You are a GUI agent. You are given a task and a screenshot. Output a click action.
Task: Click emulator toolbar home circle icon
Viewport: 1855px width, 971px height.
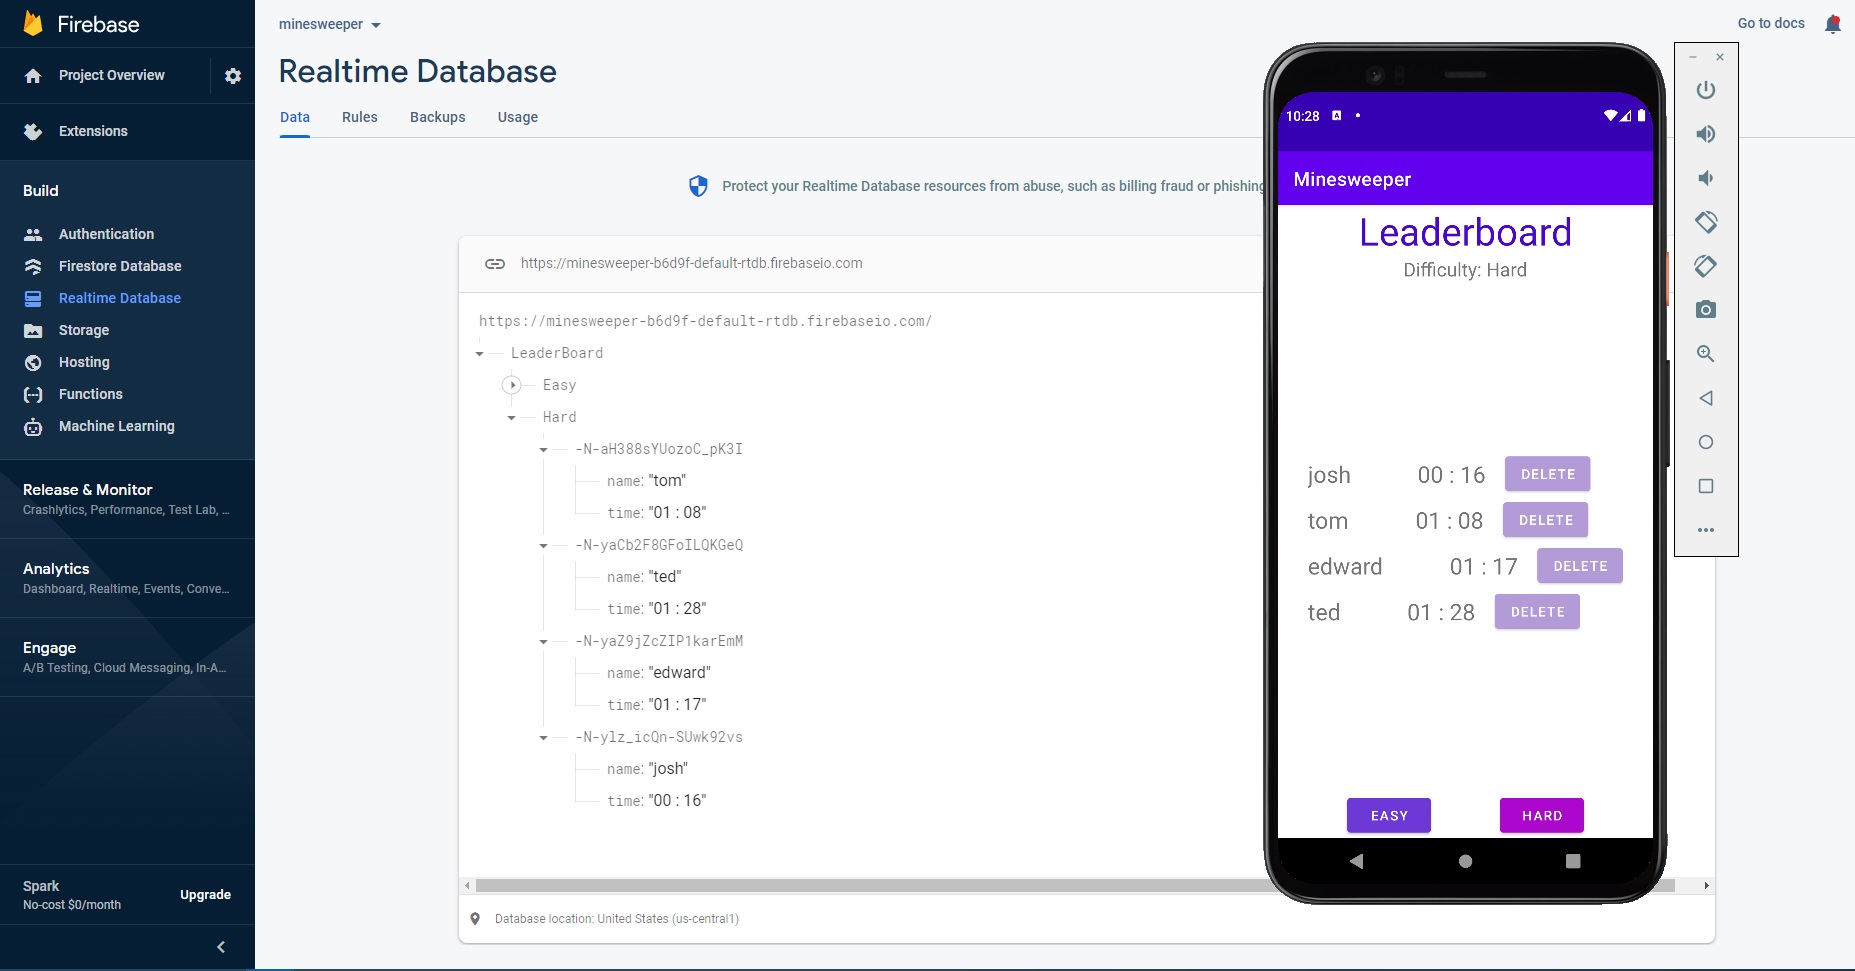(x=1706, y=442)
